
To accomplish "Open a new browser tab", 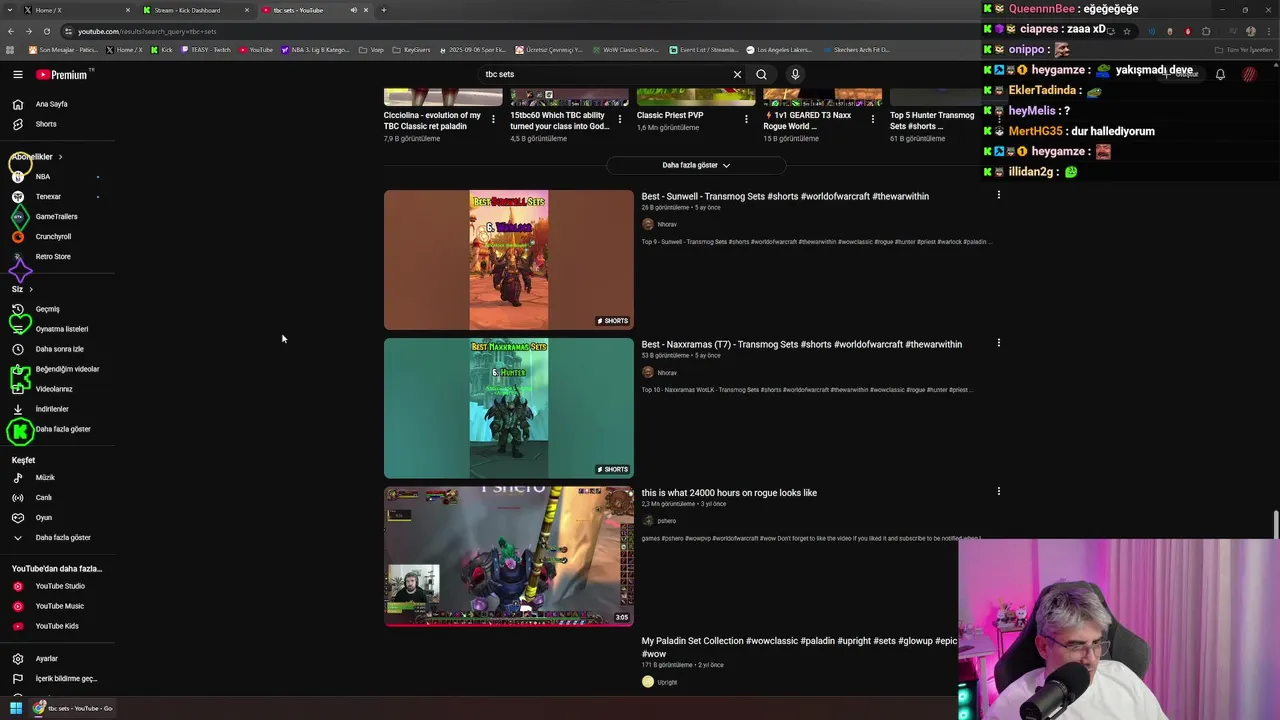I will [384, 10].
